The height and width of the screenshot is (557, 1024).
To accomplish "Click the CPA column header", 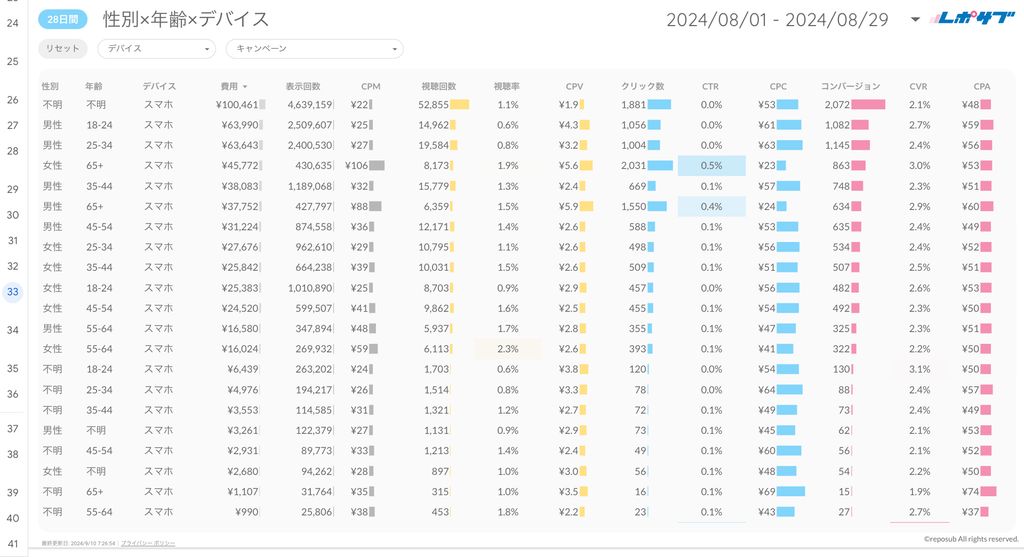I will point(981,86).
